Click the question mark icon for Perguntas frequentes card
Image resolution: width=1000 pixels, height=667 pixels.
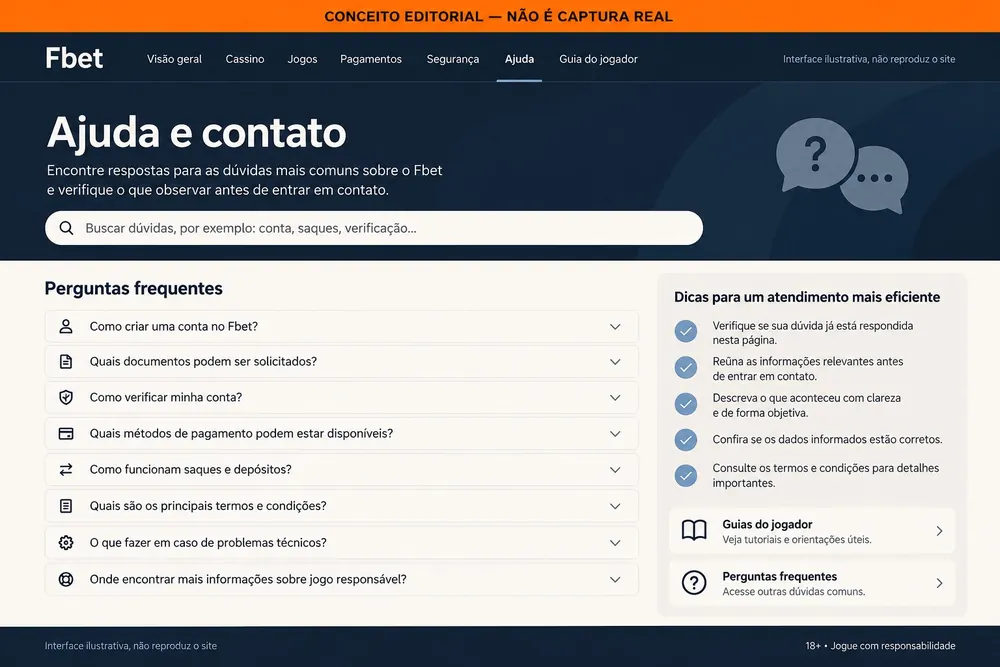click(694, 583)
